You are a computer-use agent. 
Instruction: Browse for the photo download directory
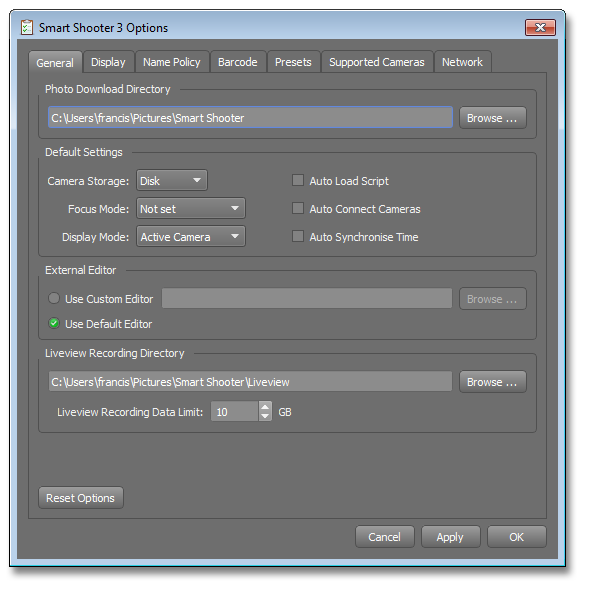(492, 118)
